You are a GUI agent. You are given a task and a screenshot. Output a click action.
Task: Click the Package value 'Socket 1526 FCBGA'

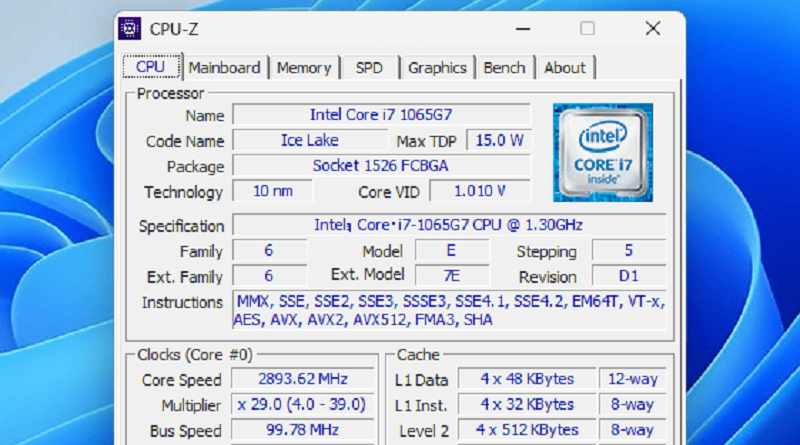pos(382,166)
